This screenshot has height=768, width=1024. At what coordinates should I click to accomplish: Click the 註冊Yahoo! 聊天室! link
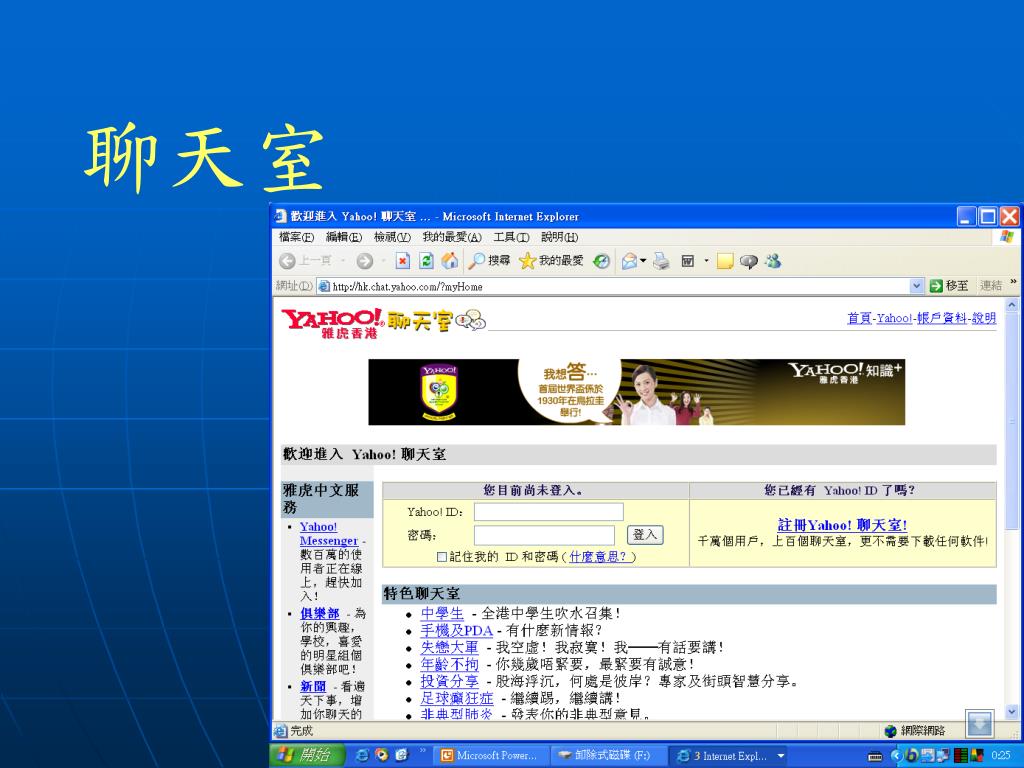point(842,525)
